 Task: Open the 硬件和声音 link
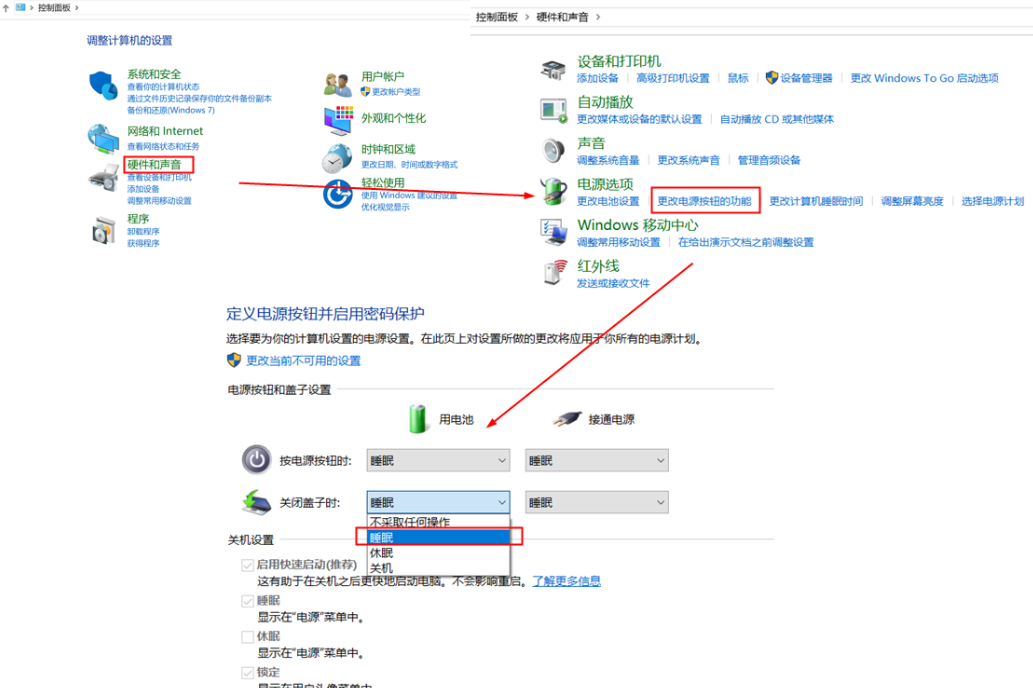pos(155,163)
